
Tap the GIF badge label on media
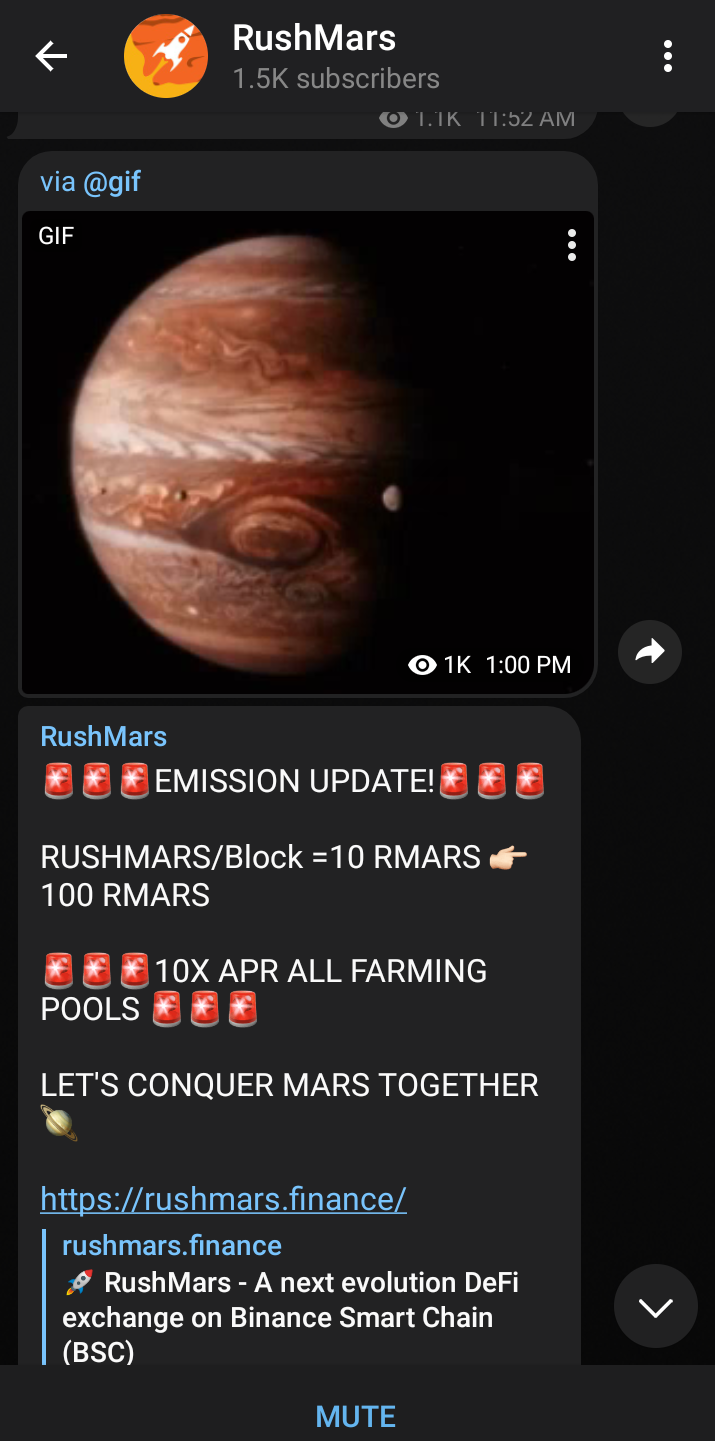click(x=56, y=236)
